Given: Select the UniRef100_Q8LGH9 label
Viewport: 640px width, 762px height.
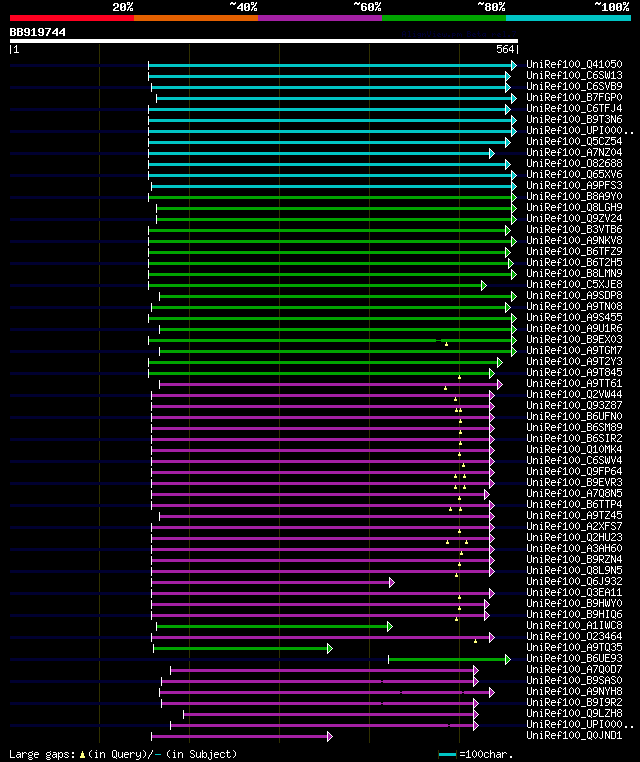Looking at the screenshot, I should (574, 207).
